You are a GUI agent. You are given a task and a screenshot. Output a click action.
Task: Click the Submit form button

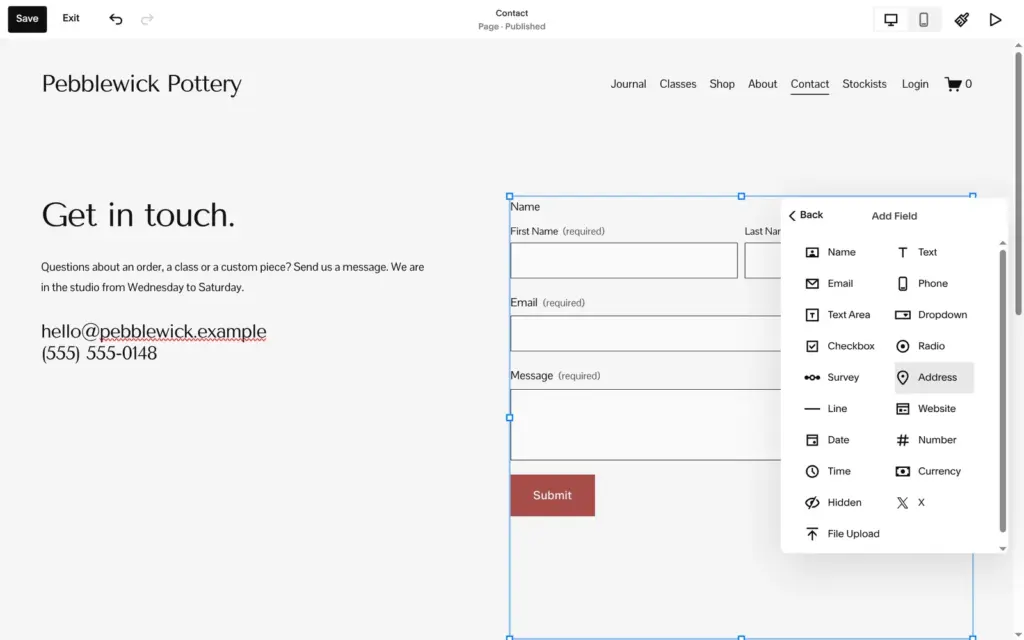552,495
